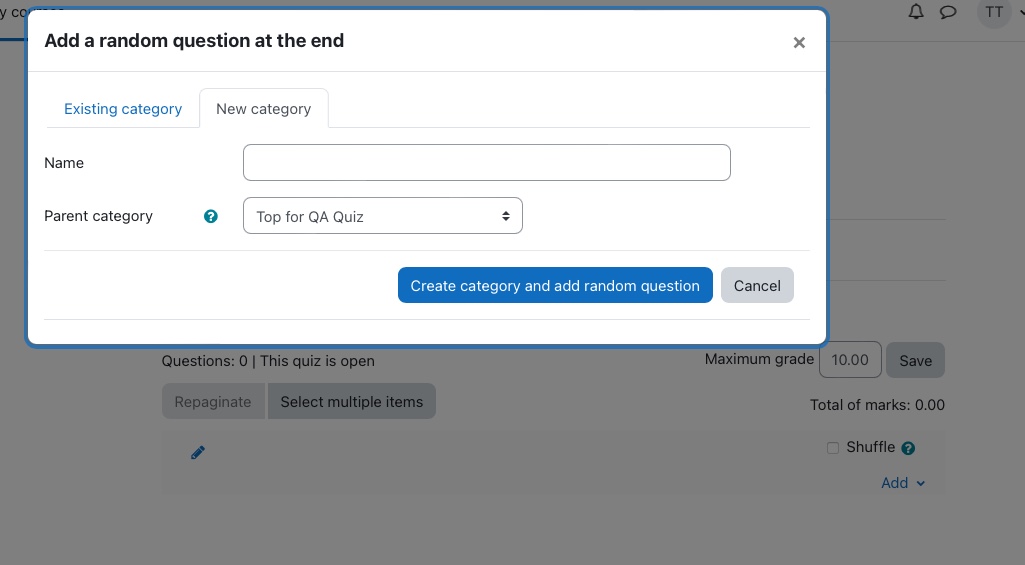Toggle the Shuffle checkbox
The width and height of the screenshot is (1025, 565).
pyautogui.click(x=833, y=448)
